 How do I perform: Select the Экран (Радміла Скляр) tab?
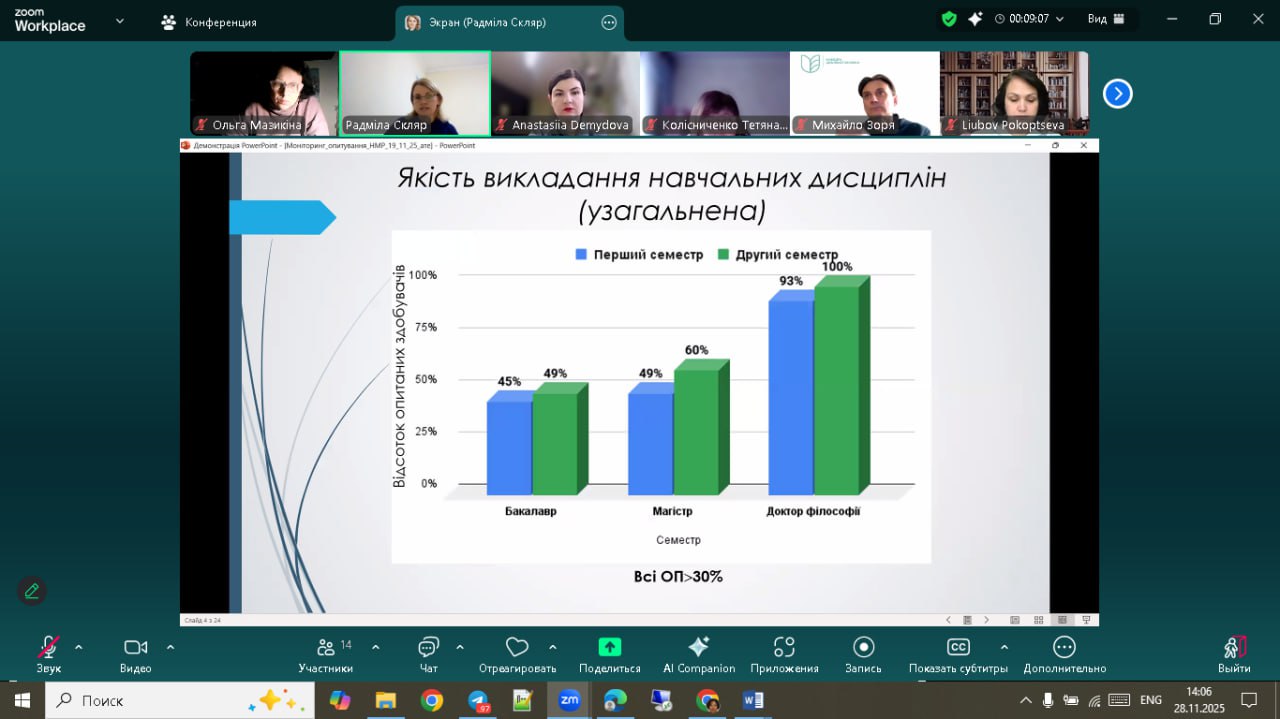tap(509, 22)
